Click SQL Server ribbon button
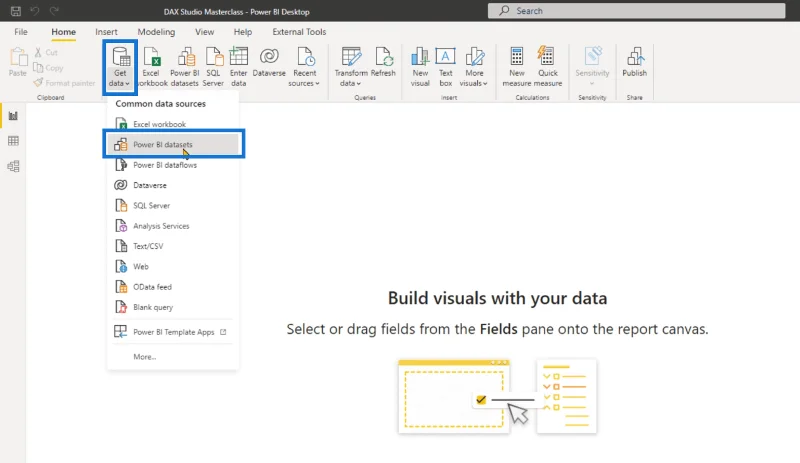 click(213, 67)
